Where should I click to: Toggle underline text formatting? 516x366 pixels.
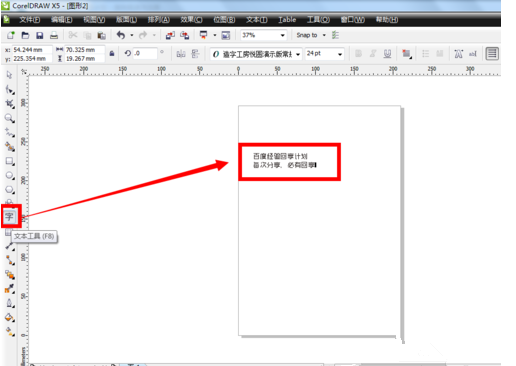point(387,53)
